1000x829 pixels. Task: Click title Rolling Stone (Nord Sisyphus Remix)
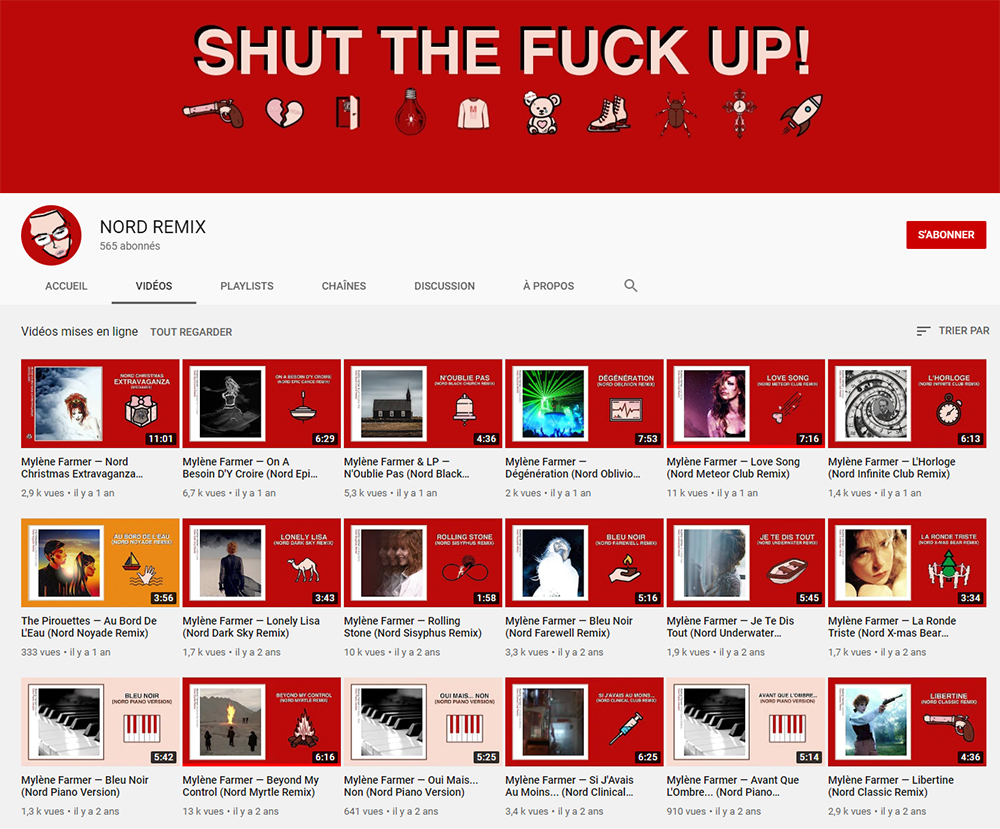413,627
